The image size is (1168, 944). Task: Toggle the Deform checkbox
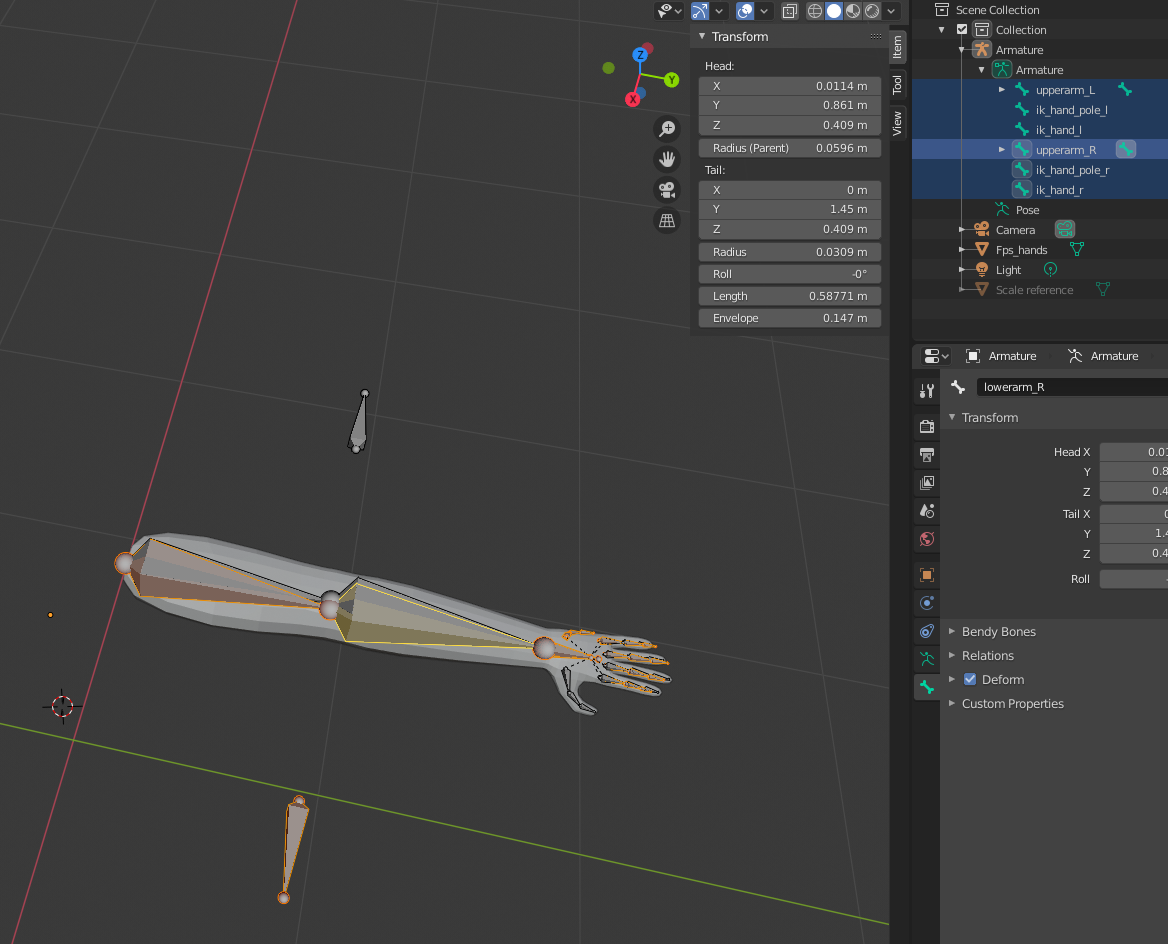[x=969, y=680]
